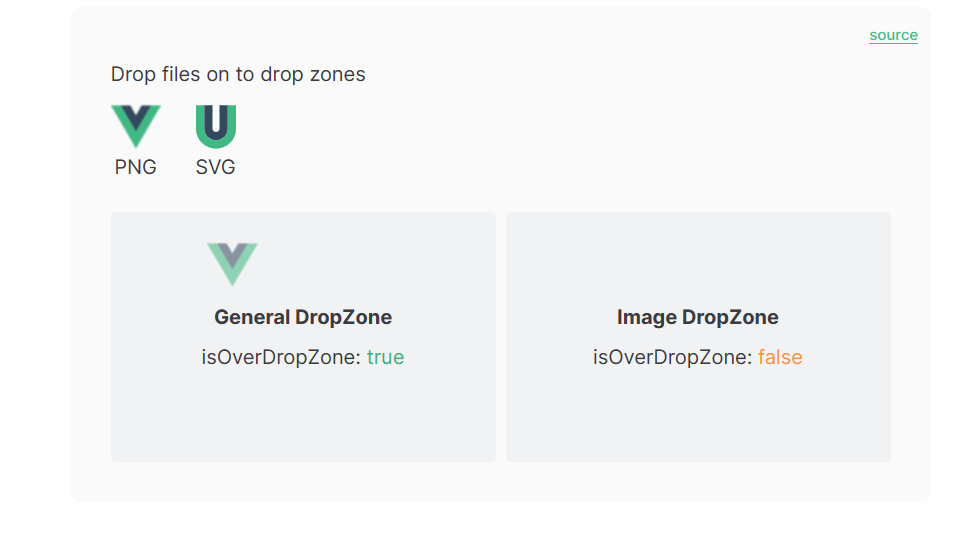
Task: Click "isOverDropZone" label in General DropZone
Action: coord(280,357)
